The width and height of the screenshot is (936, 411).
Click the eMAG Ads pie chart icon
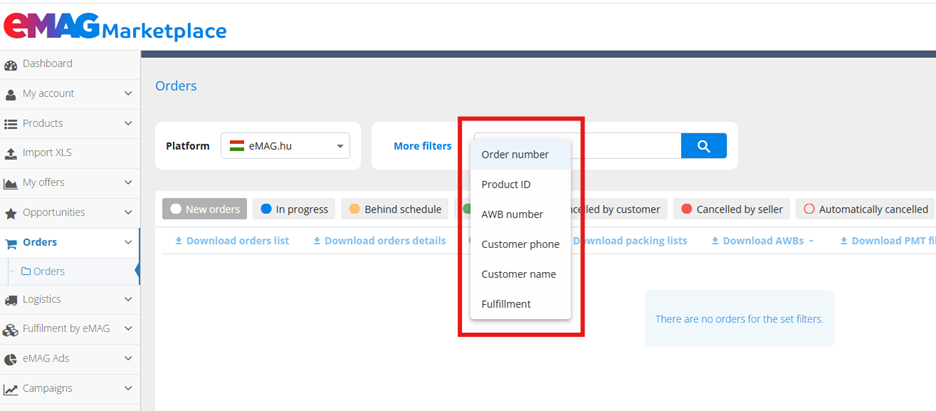coord(11,359)
